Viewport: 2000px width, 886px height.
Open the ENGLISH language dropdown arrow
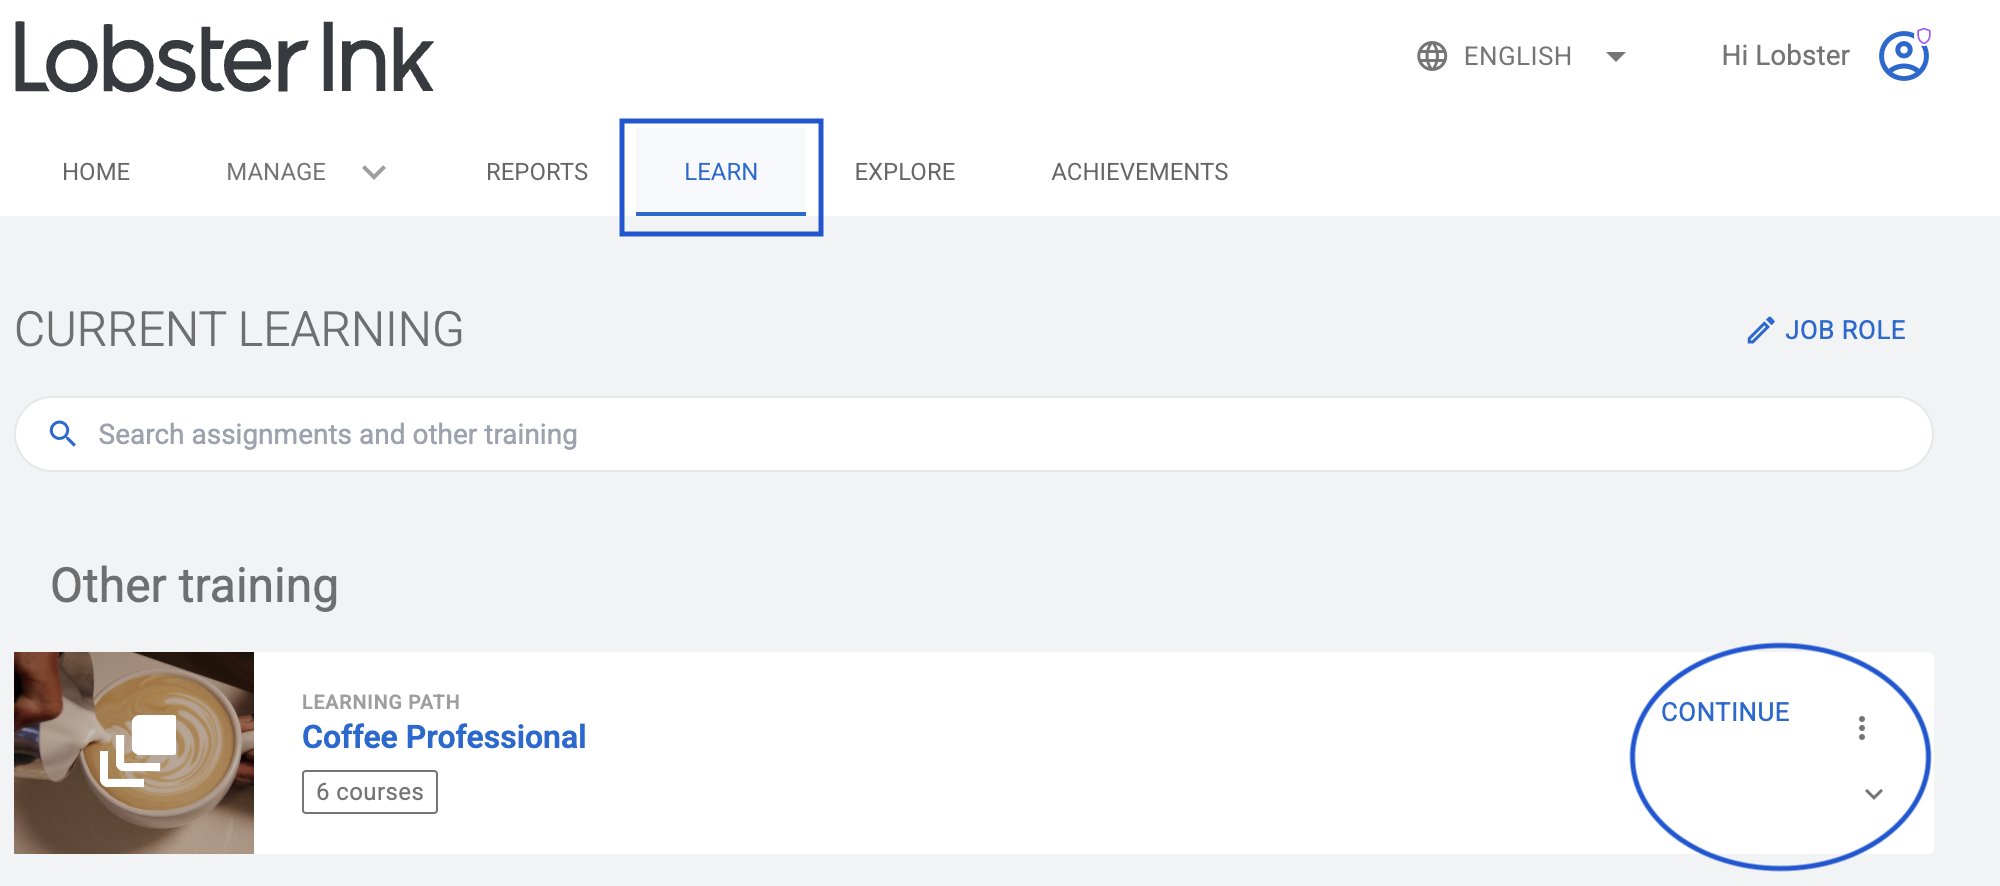1616,56
